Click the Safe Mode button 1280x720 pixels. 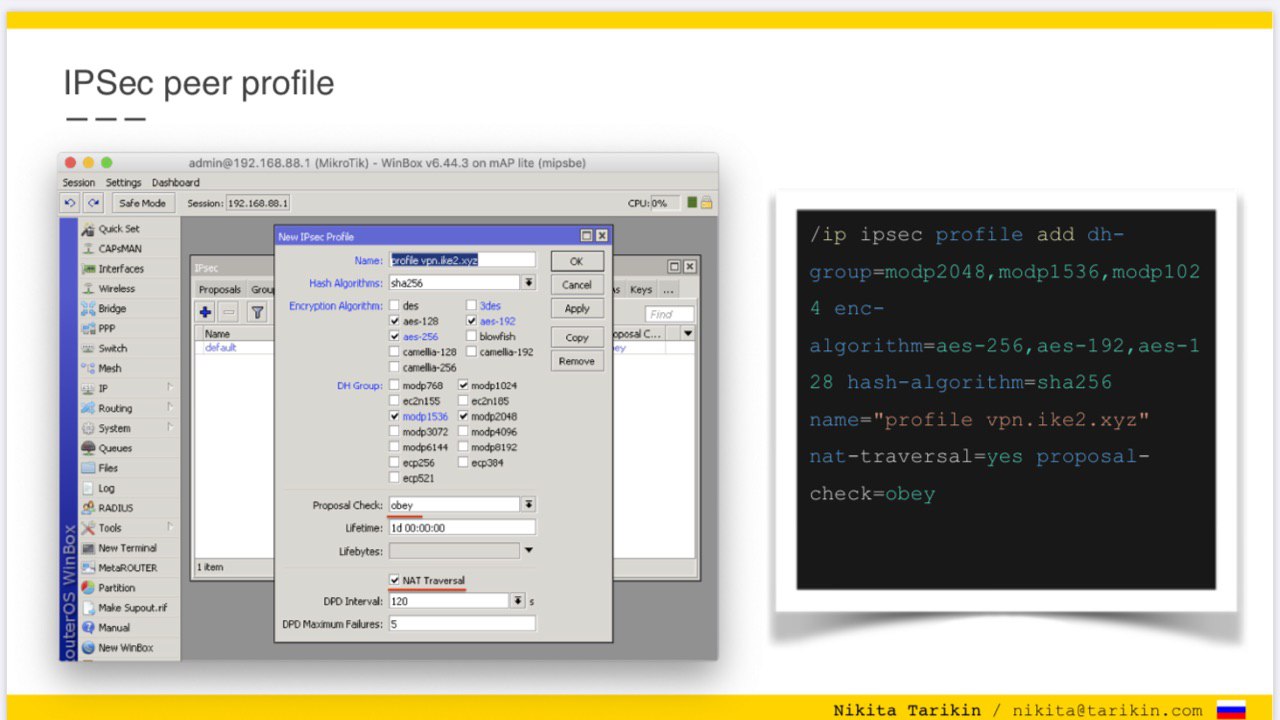click(x=143, y=203)
